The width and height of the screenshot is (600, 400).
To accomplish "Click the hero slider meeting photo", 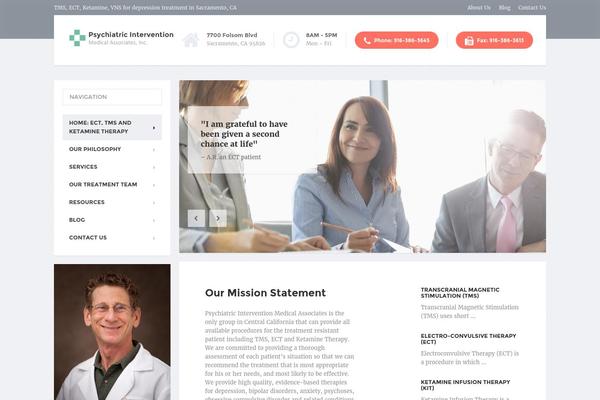I will (x=362, y=166).
